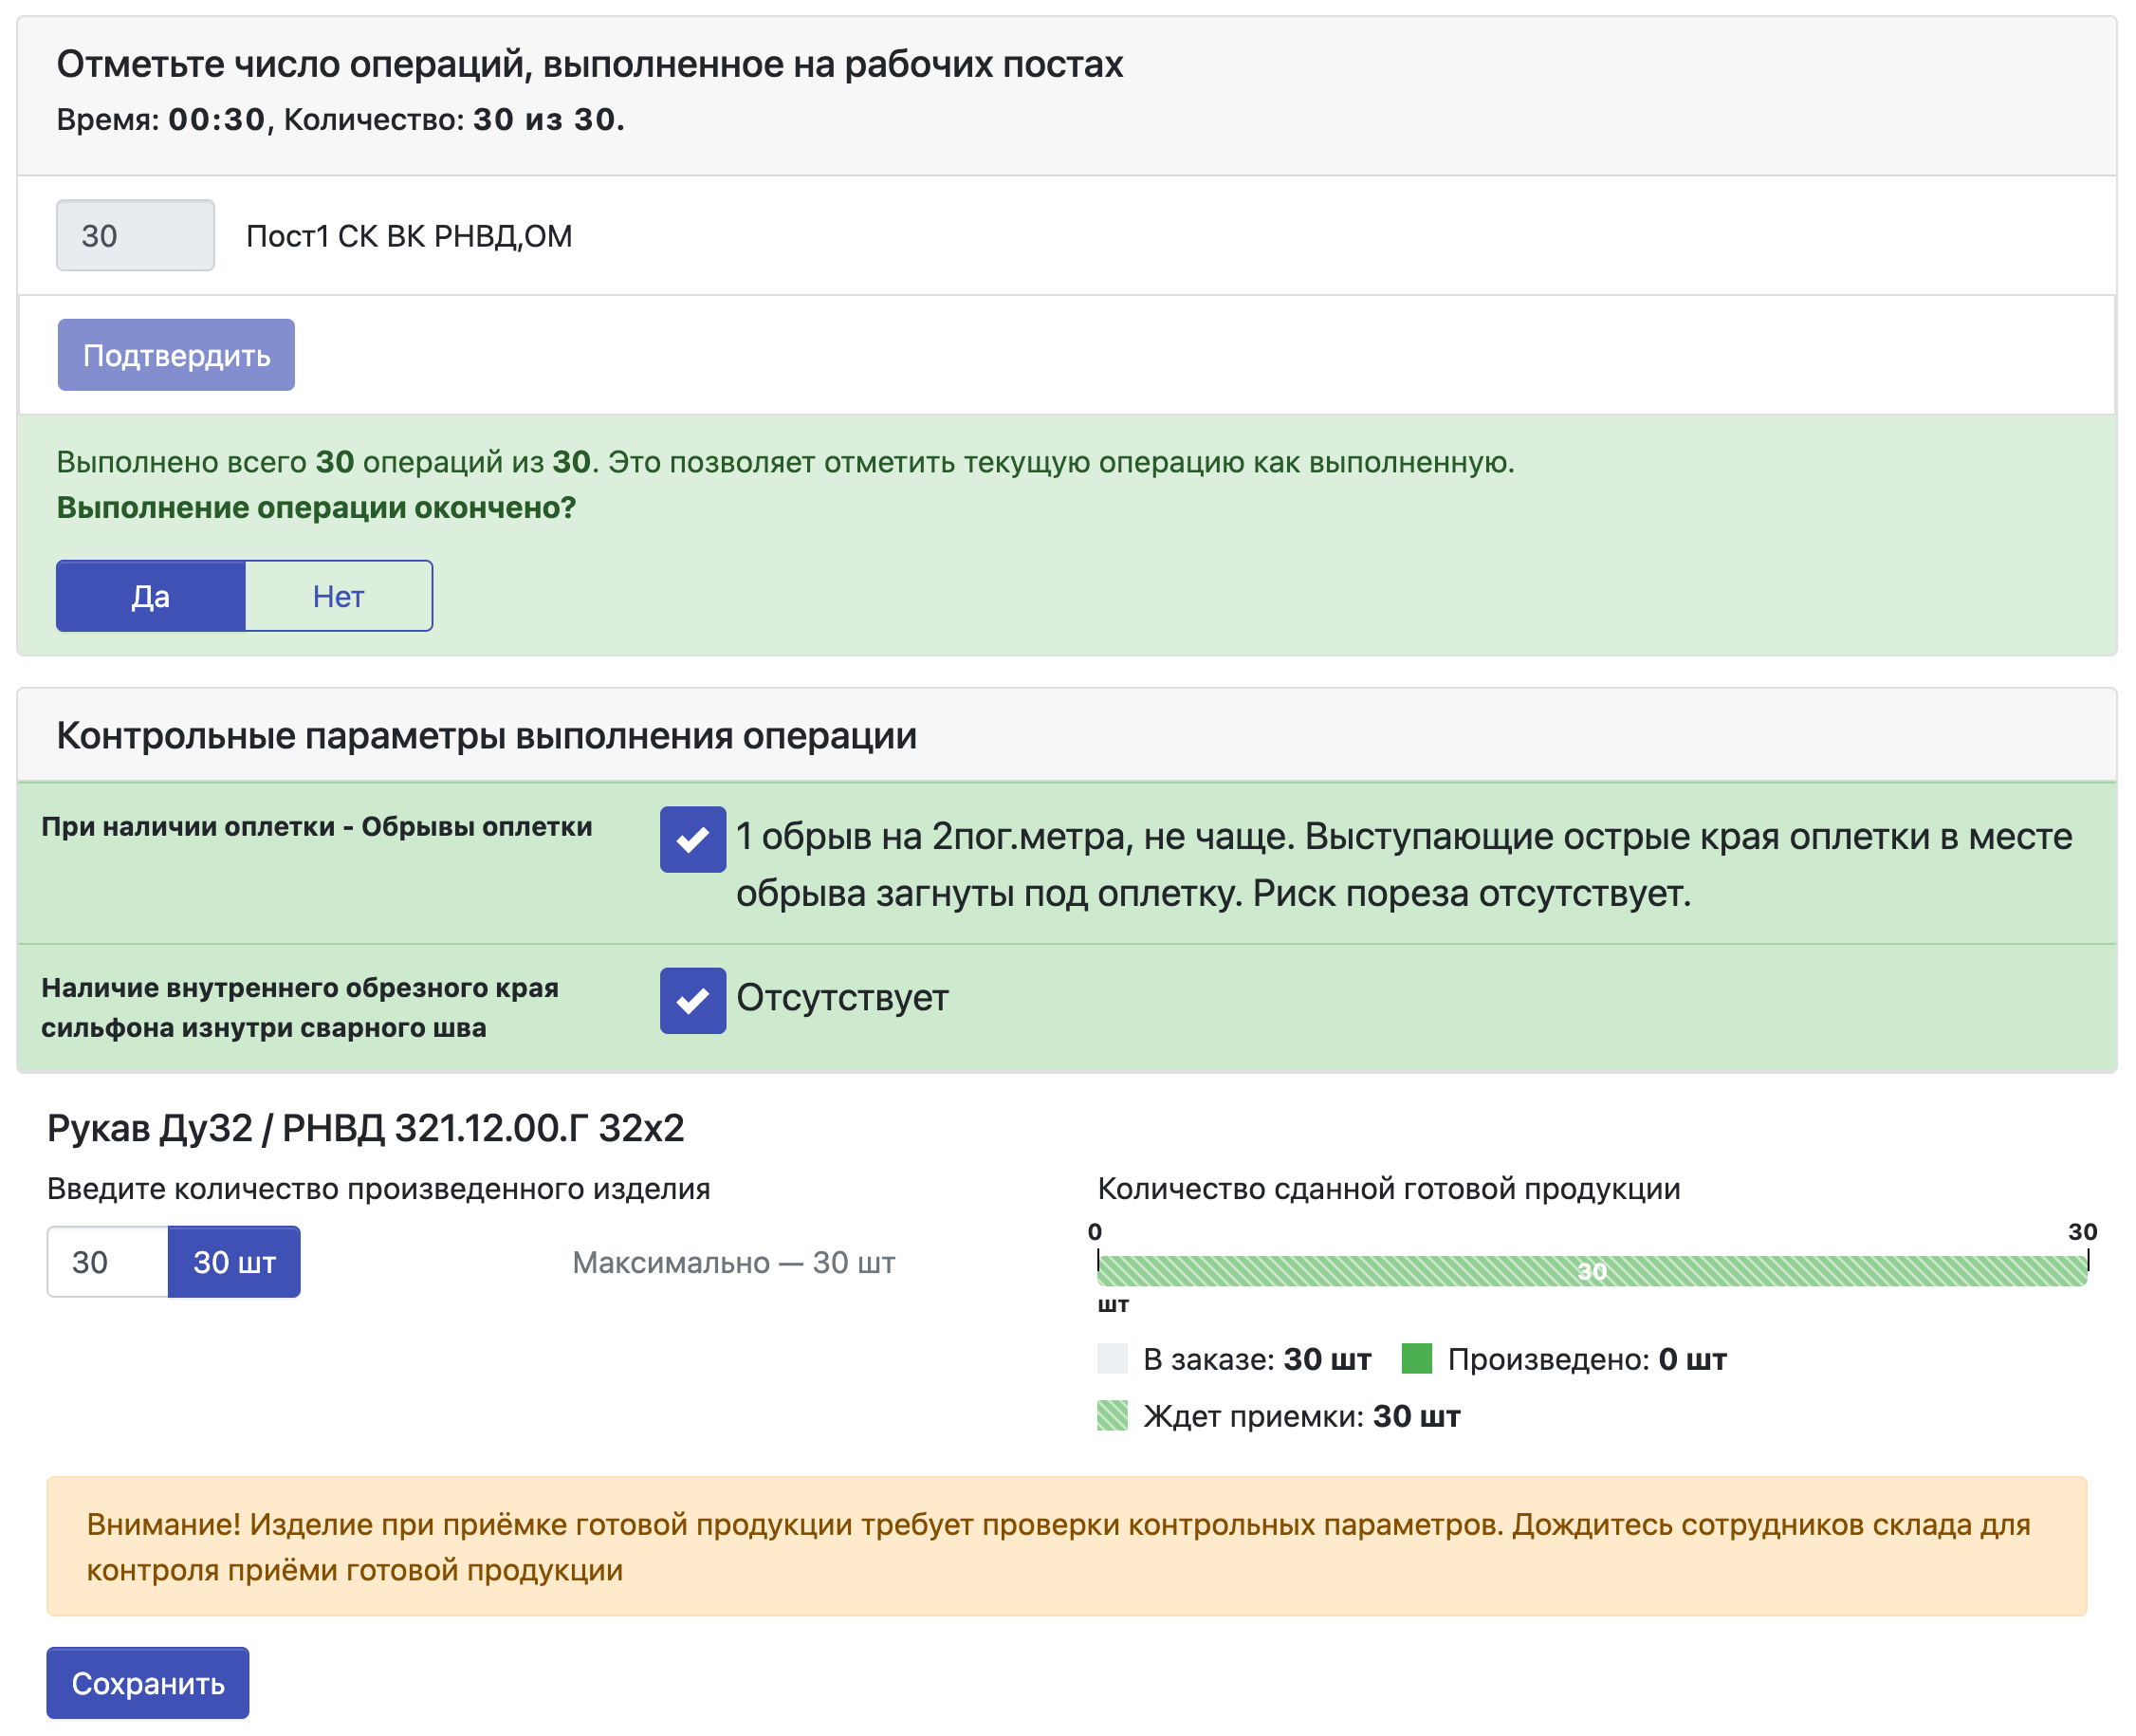The image size is (2136, 1736).
Task: Click the Выполнение операции окончено? question
Action: 316,508
